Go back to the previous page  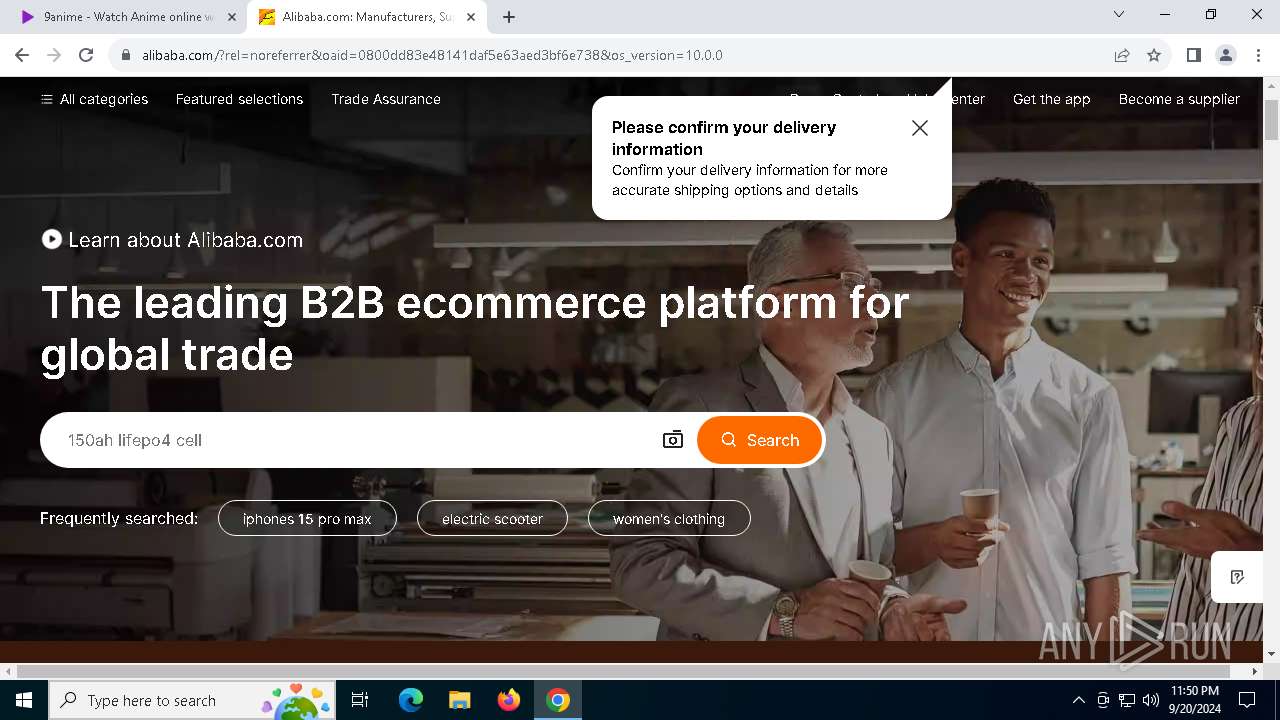(x=22, y=55)
